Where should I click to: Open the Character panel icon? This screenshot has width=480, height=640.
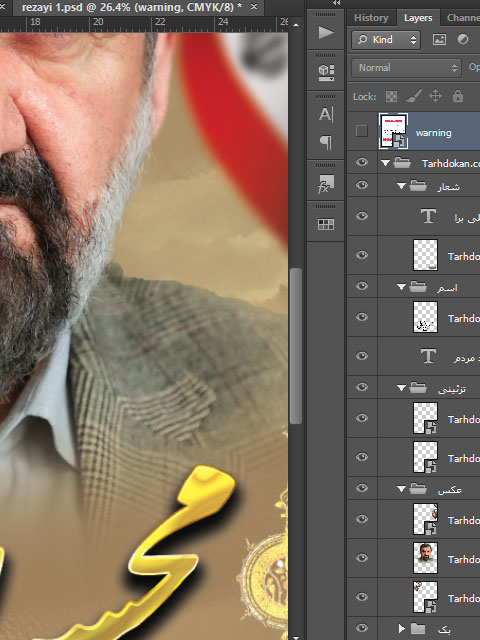coord(326,115)
